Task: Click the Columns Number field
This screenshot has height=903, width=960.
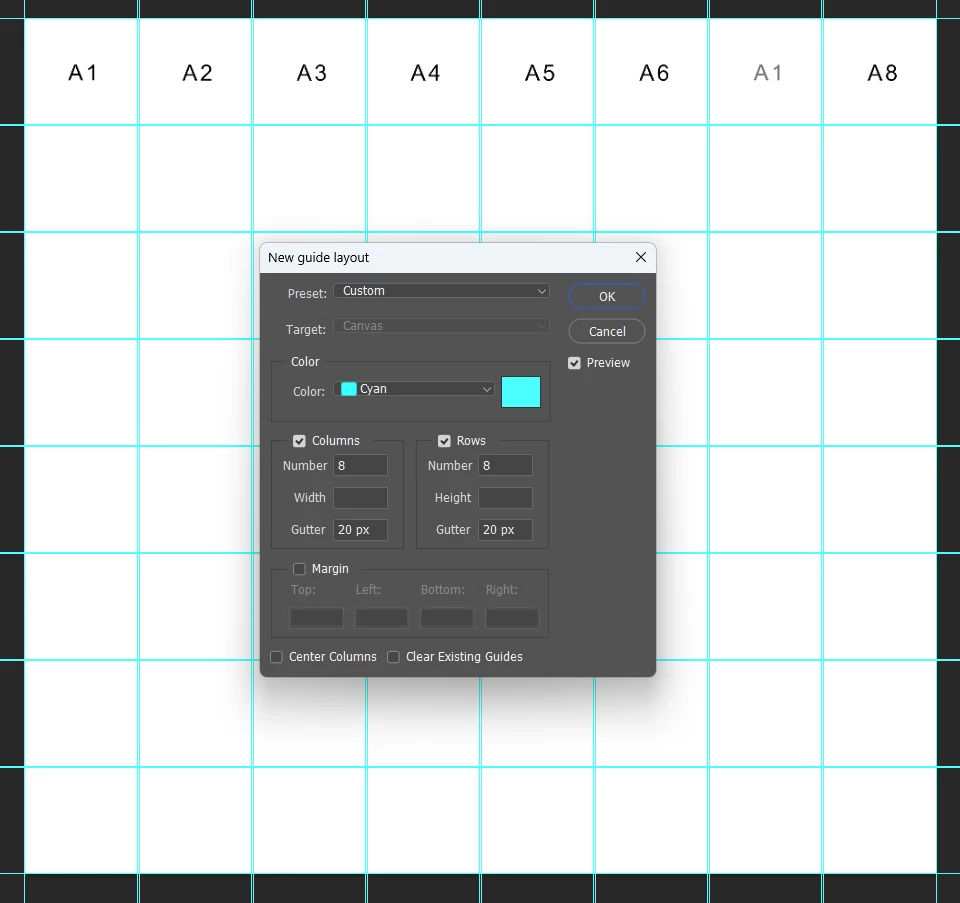Action: pyautogui.click(x=360, y=465)
